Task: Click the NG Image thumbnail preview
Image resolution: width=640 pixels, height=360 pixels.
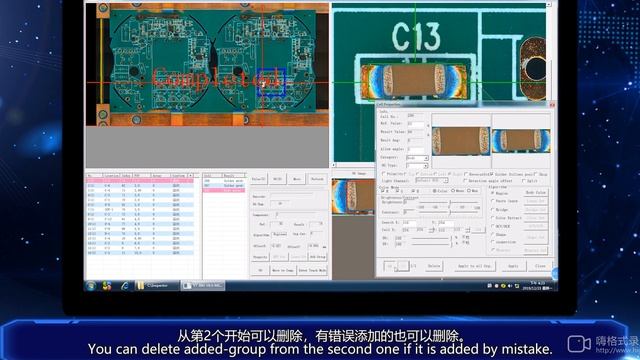Action: pyautogui.click(x=353, y=197)
